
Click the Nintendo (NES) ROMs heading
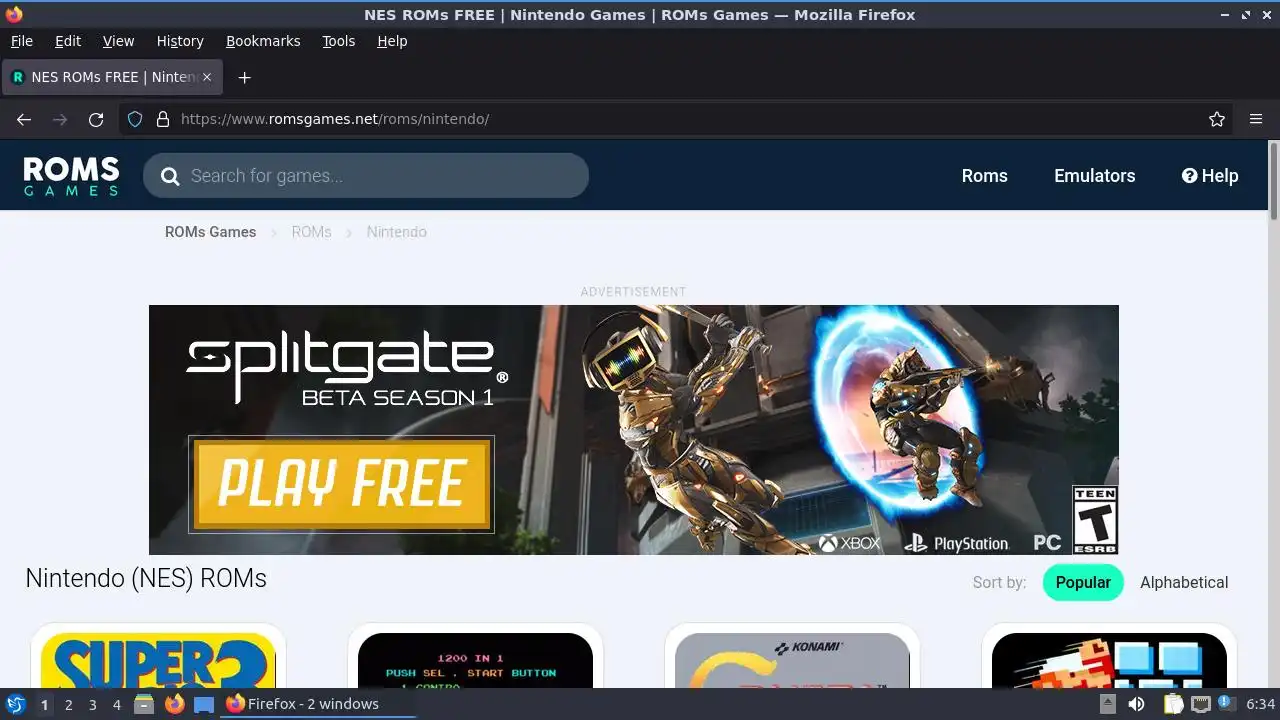146,578
